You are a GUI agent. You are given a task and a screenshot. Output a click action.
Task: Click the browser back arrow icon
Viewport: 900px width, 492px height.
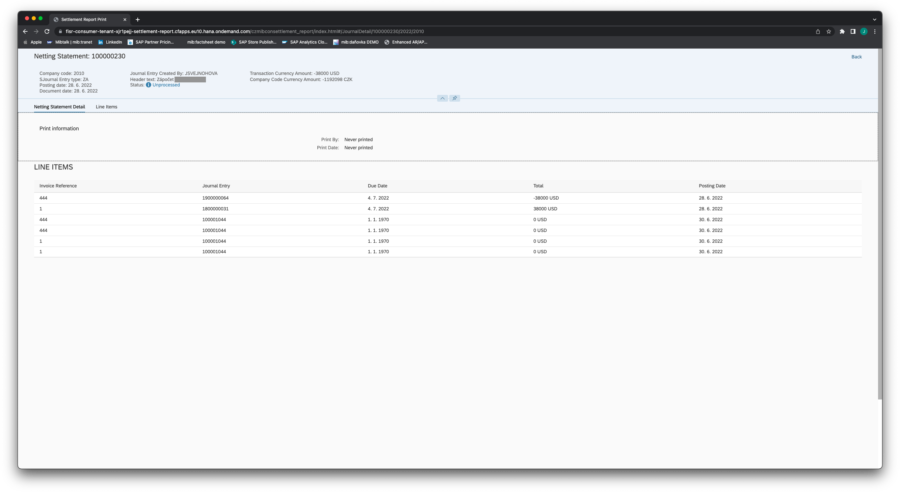click(x=25, y=31)
